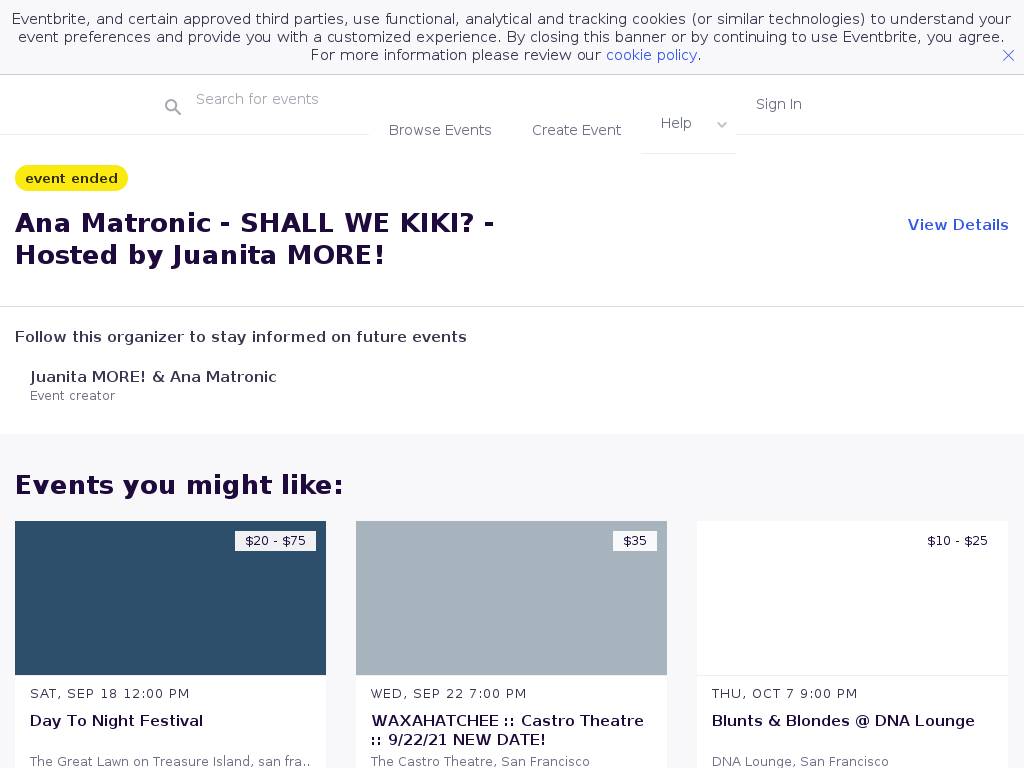Open Browse Events menu item
This screenshot has width=1024, height=768.
[440, 130]
